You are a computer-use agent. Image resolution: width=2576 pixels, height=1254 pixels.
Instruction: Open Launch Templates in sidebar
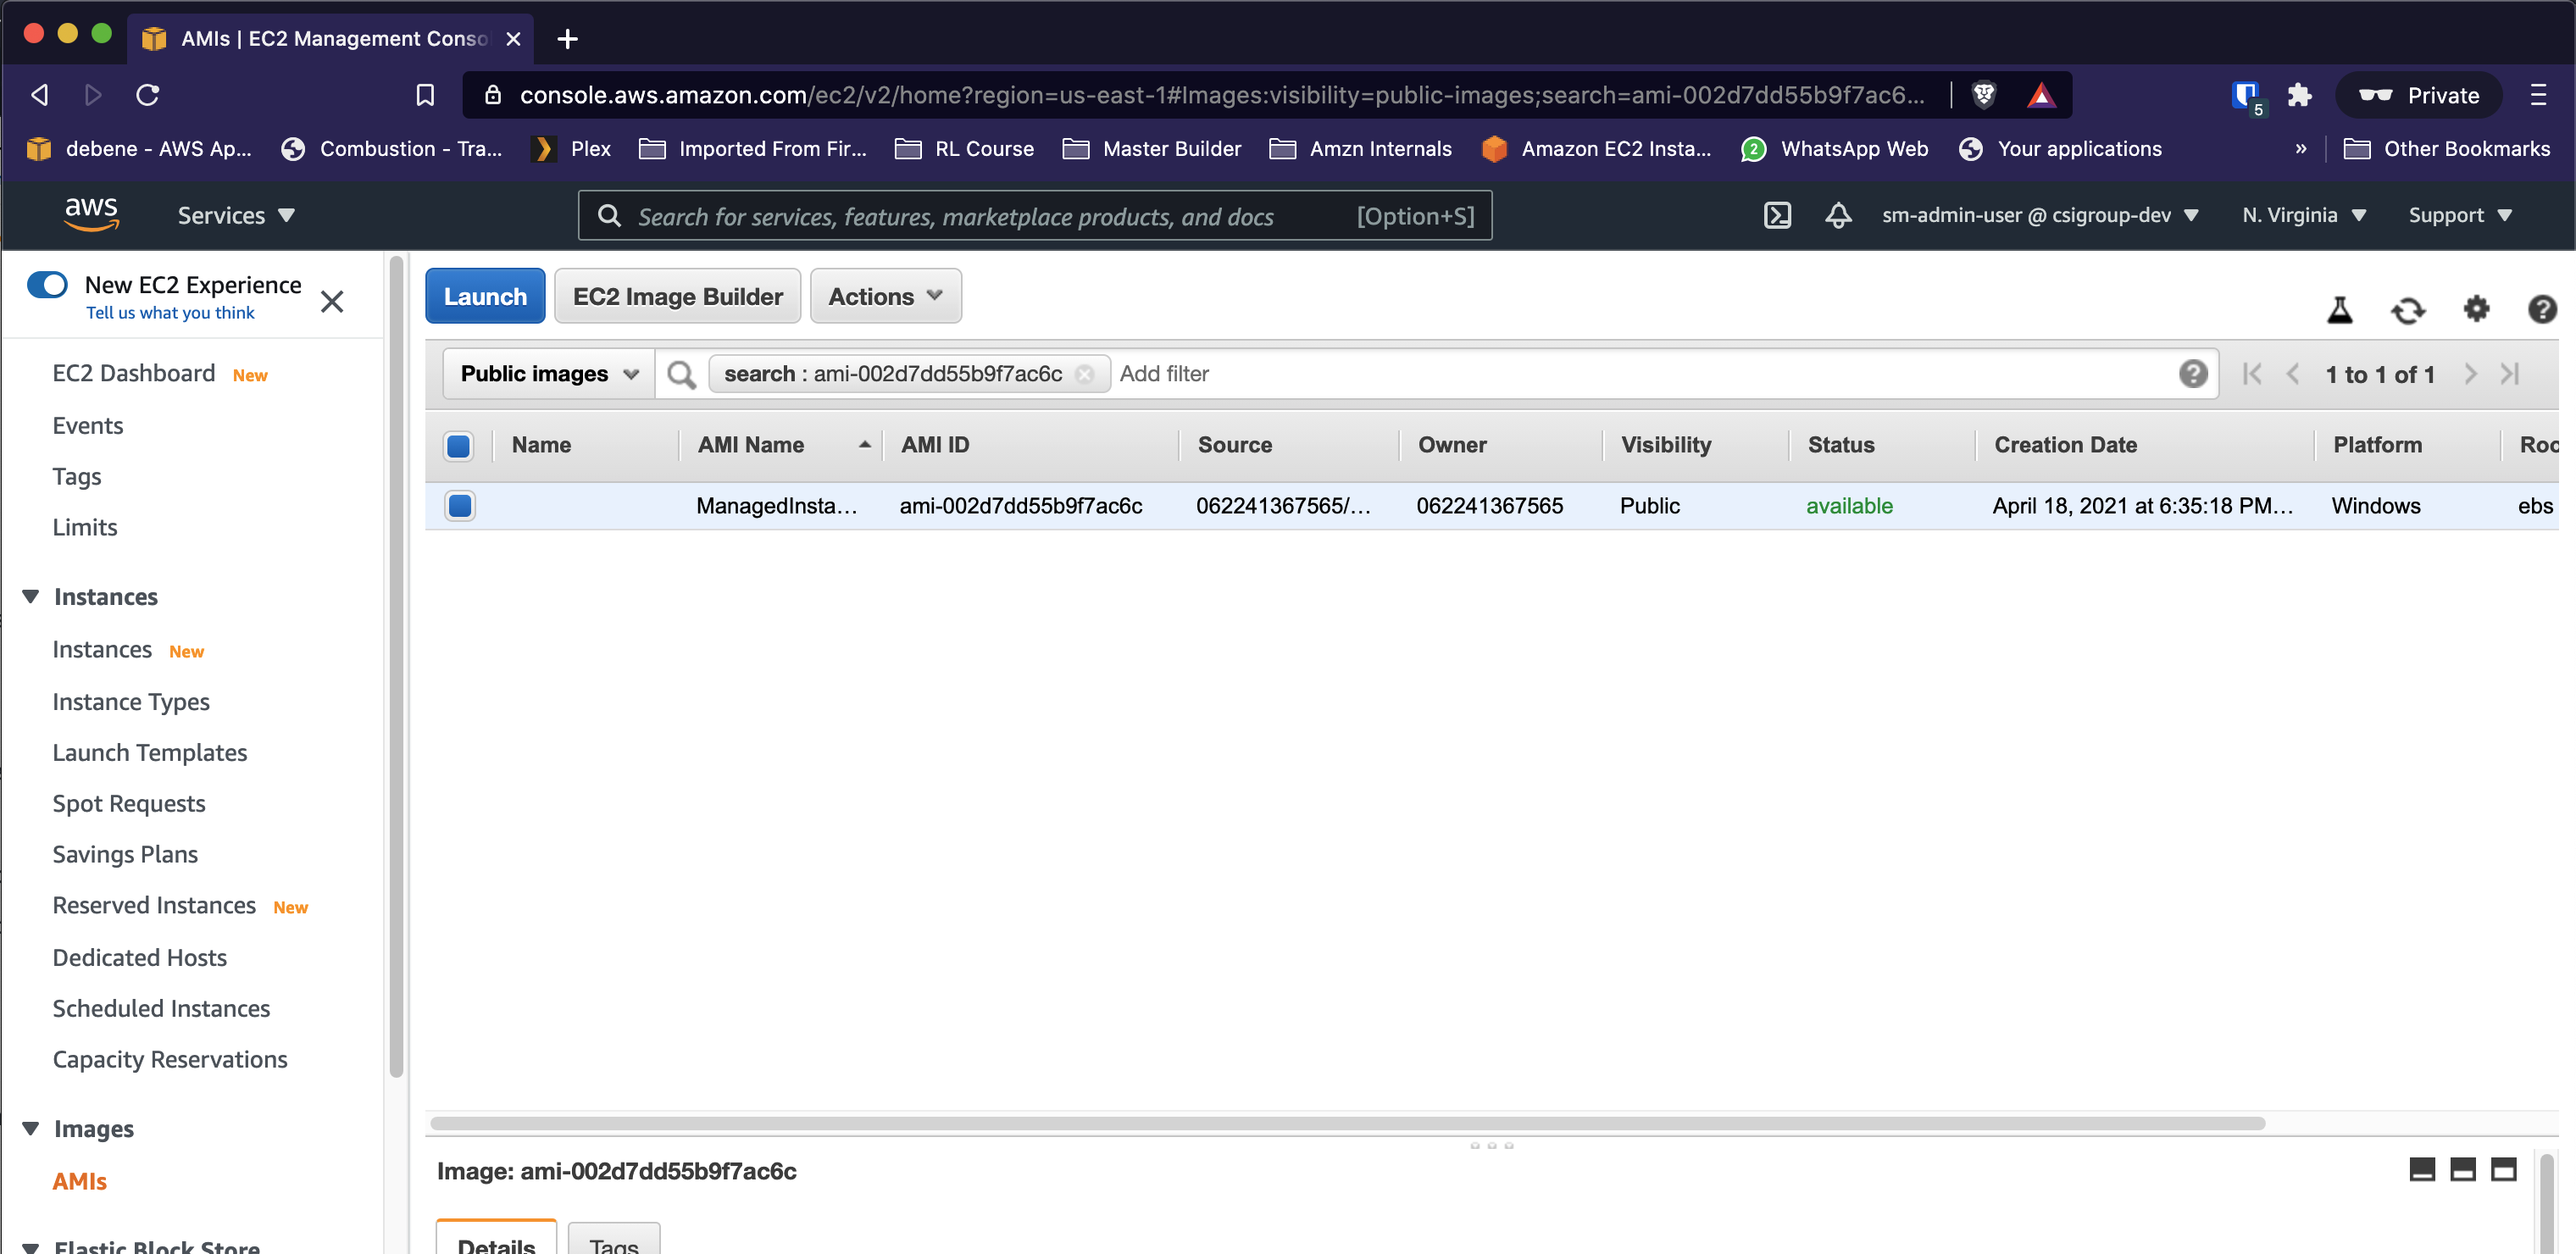(x=149, y=753)
